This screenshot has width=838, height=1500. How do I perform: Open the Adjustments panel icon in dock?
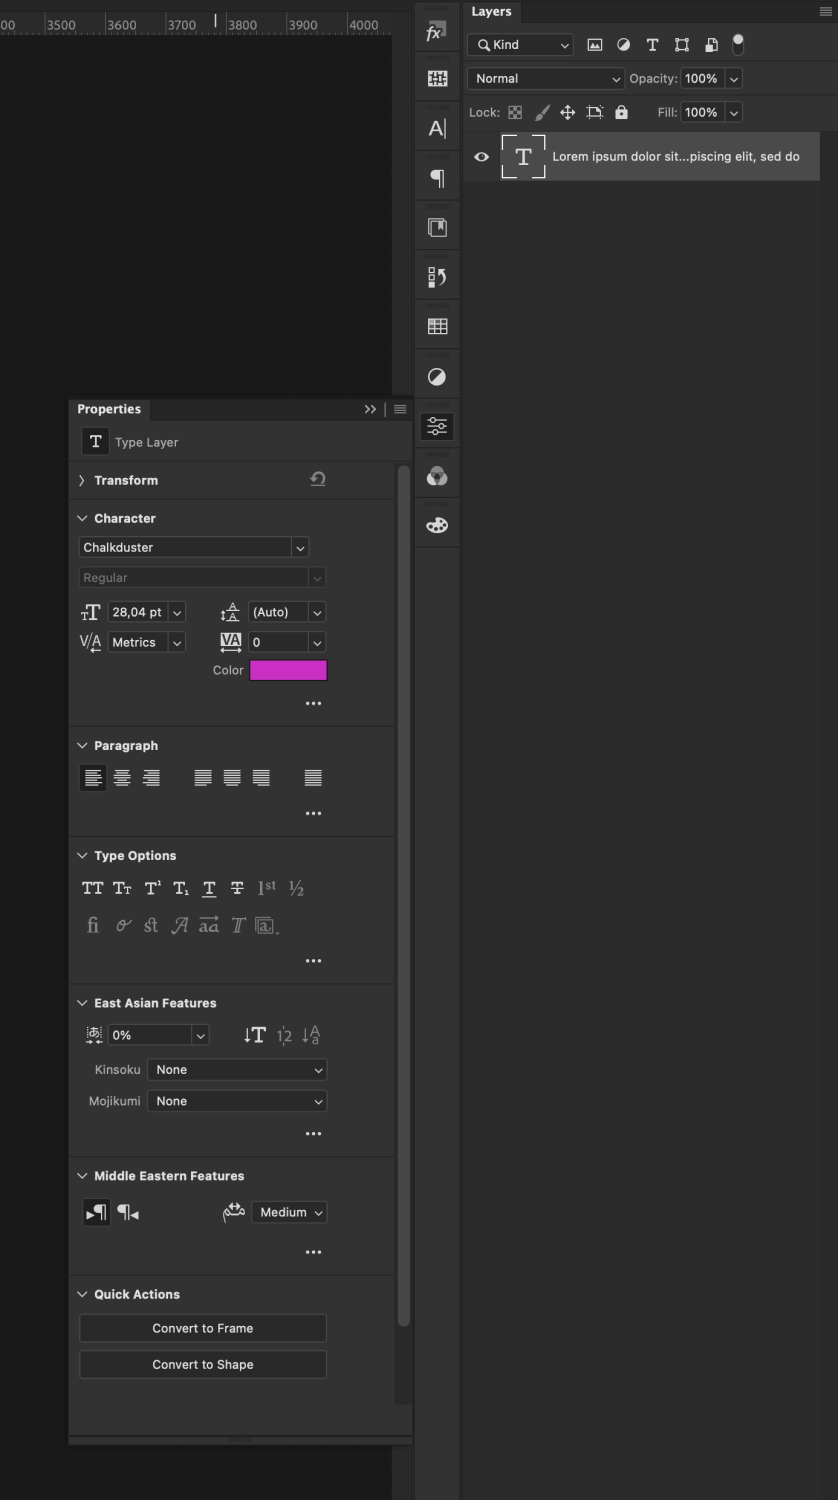point(437,377)
